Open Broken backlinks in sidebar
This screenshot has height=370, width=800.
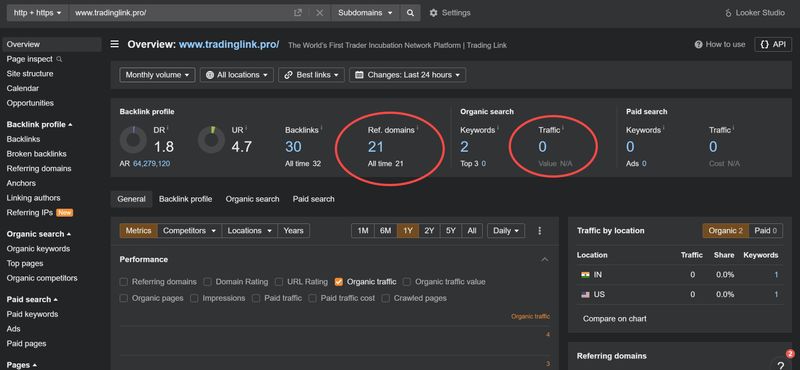pos(36,154)
